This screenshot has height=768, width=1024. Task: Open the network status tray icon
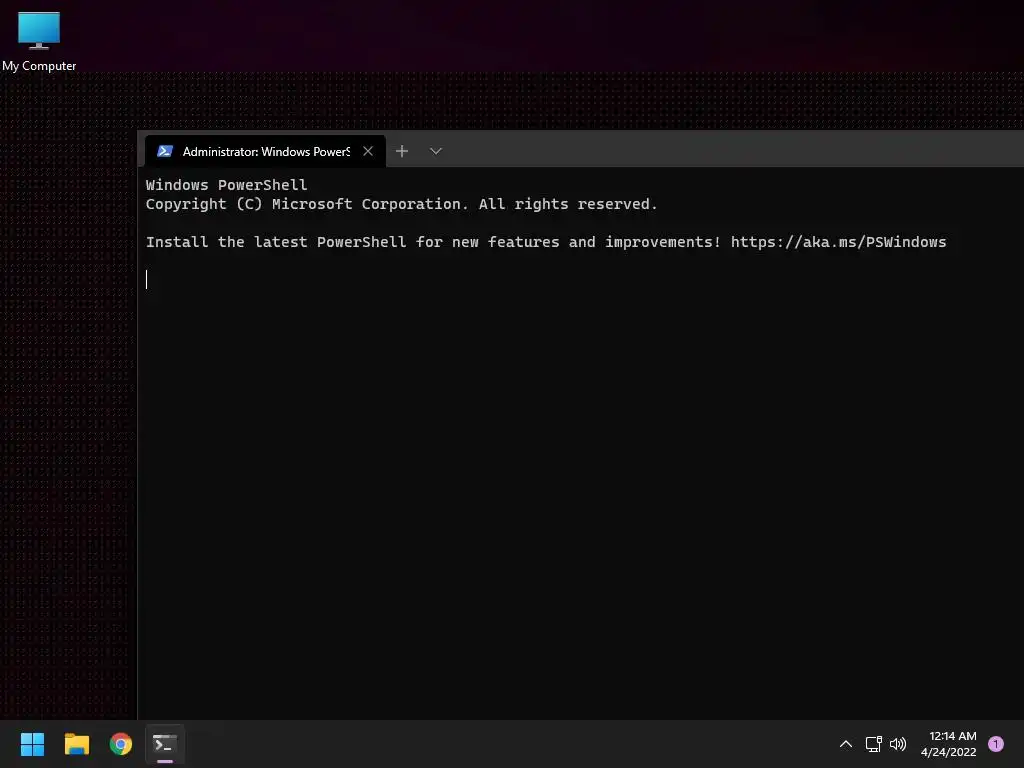click(873, 744)
